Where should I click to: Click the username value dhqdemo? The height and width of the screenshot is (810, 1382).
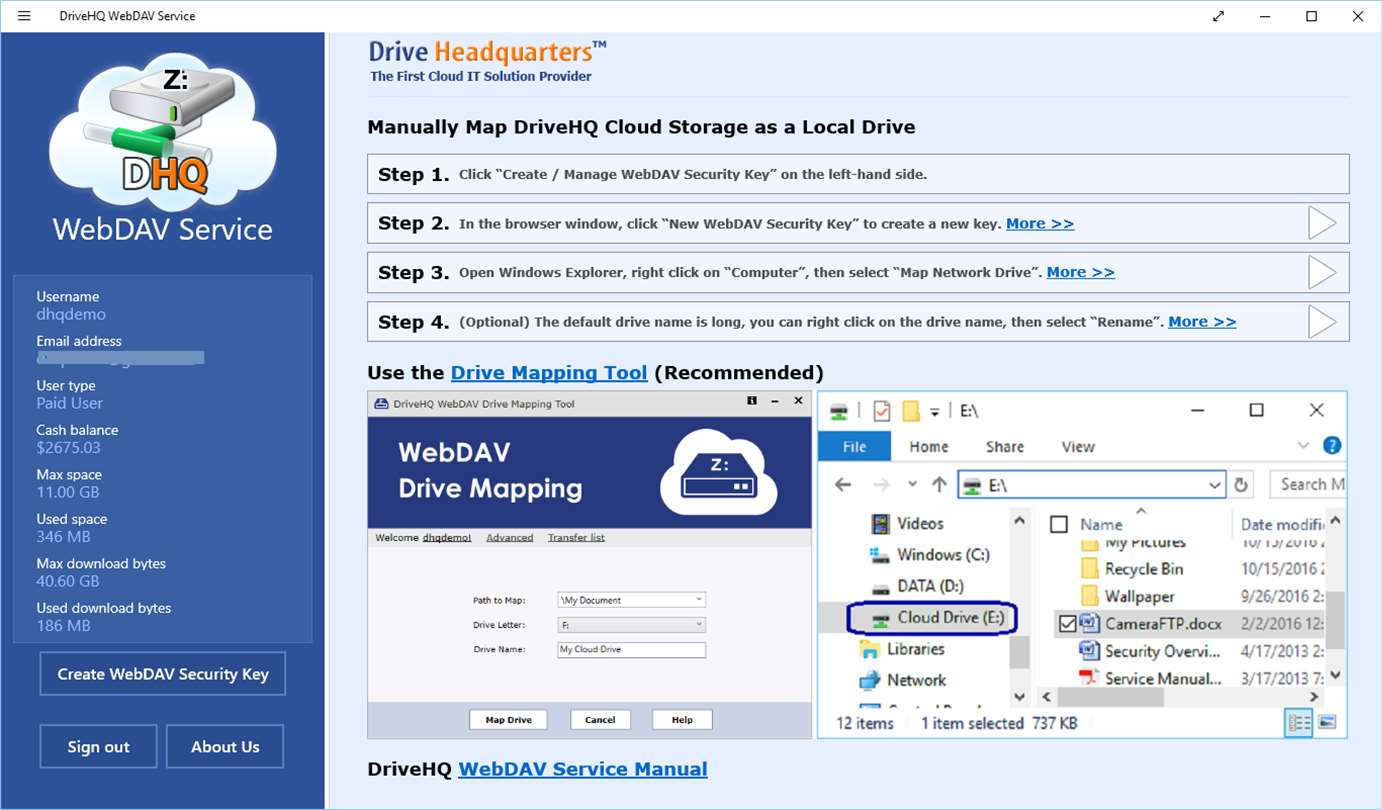(71, 314)
